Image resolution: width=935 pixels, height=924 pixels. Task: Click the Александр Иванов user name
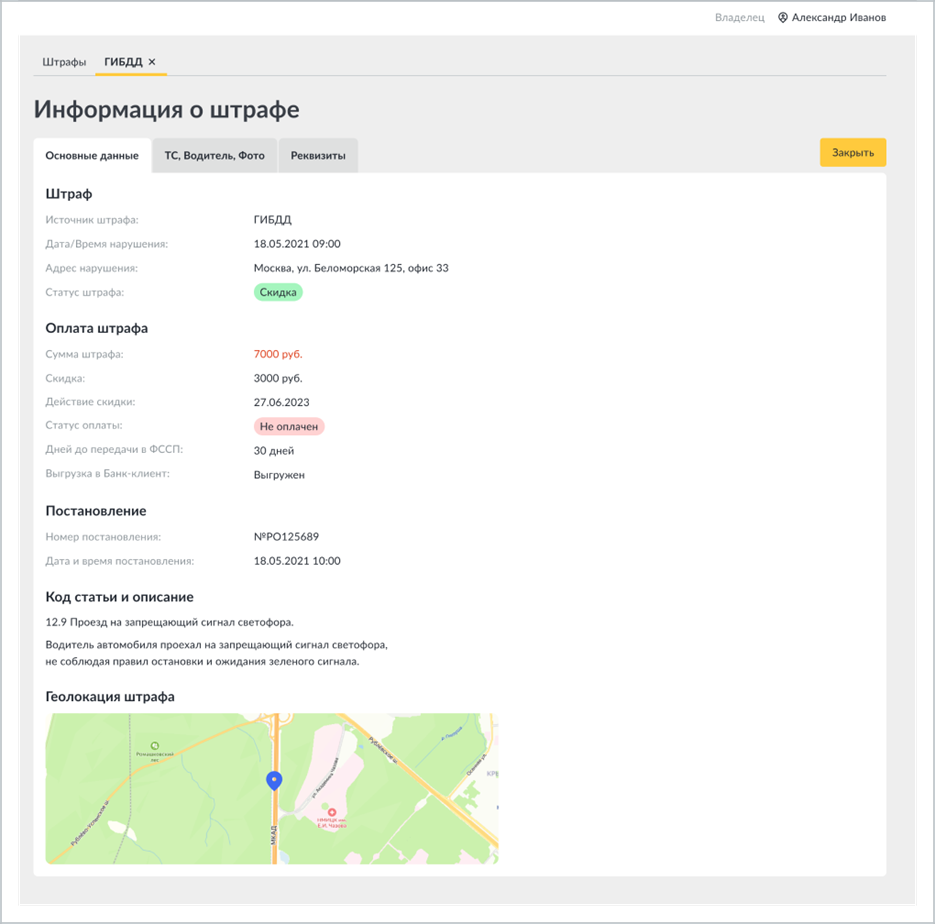pos(838,17)
